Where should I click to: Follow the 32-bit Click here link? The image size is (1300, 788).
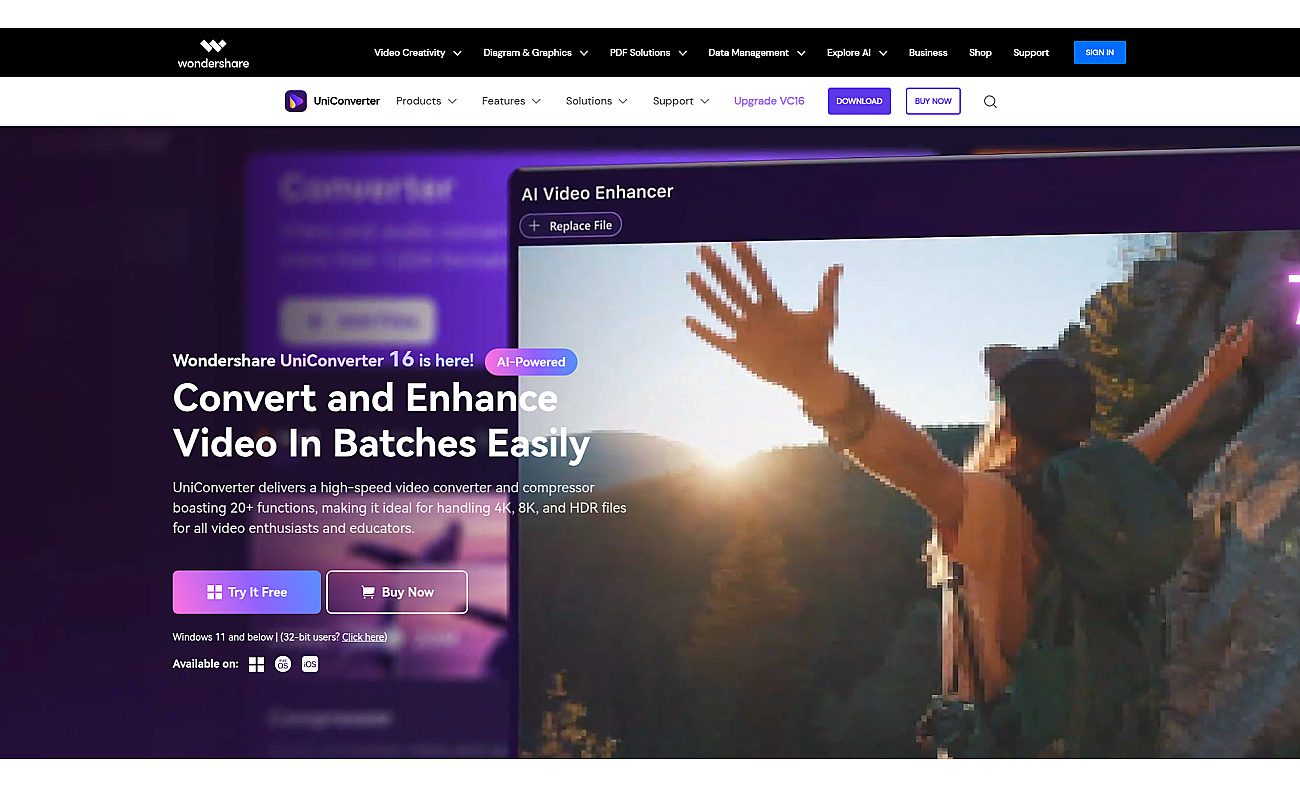tap(364, 637)
